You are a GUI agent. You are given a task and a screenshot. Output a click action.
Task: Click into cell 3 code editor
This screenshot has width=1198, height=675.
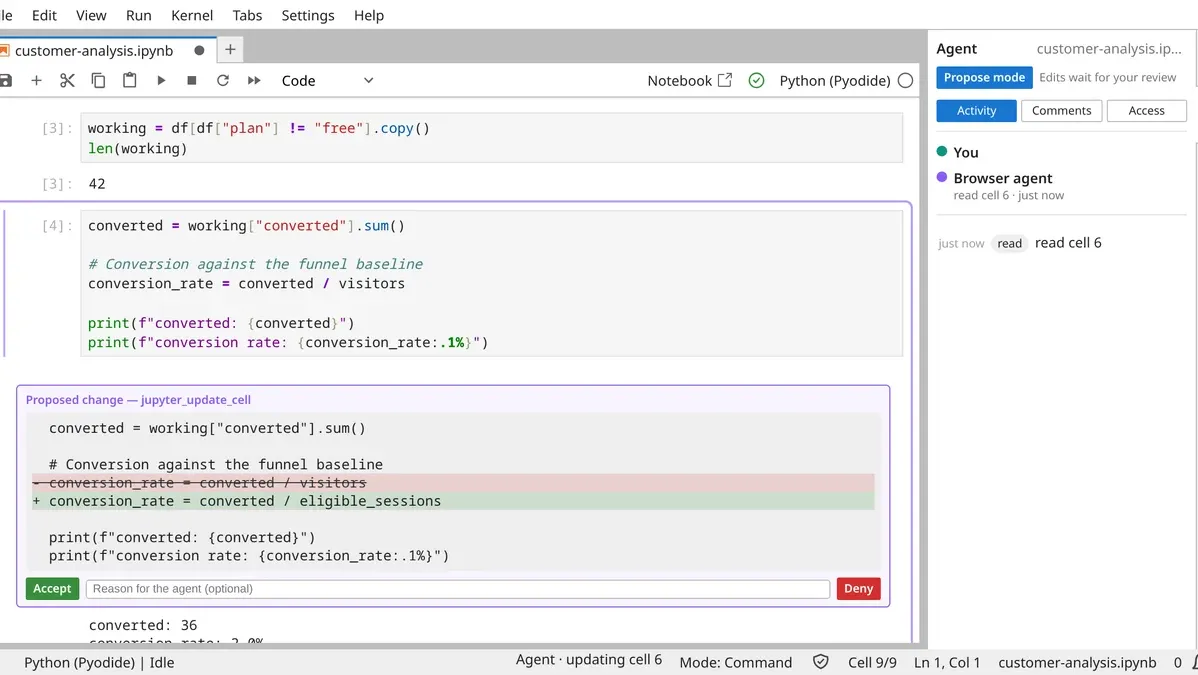[x=491, y=138]
